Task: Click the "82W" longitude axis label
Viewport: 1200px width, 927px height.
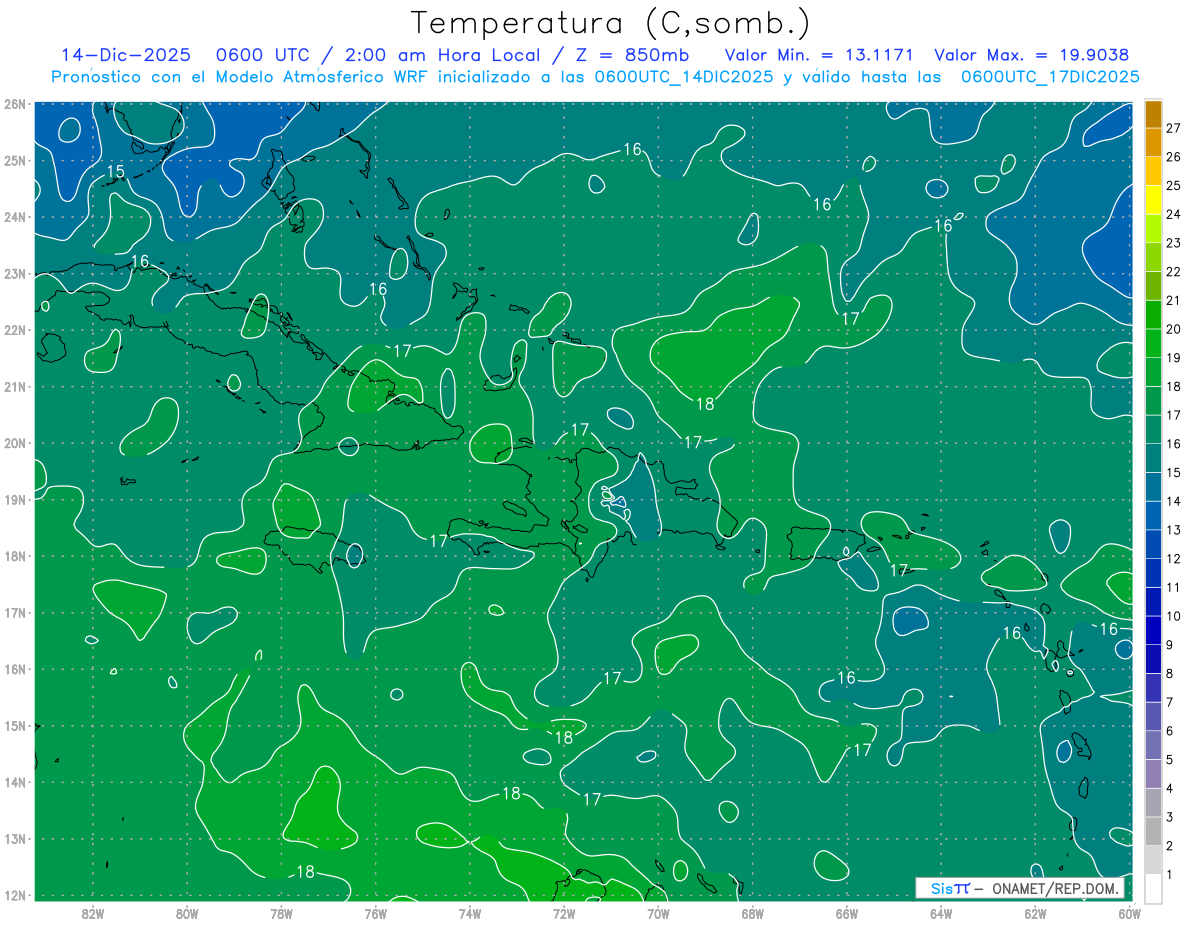Action: click(93, 912)
